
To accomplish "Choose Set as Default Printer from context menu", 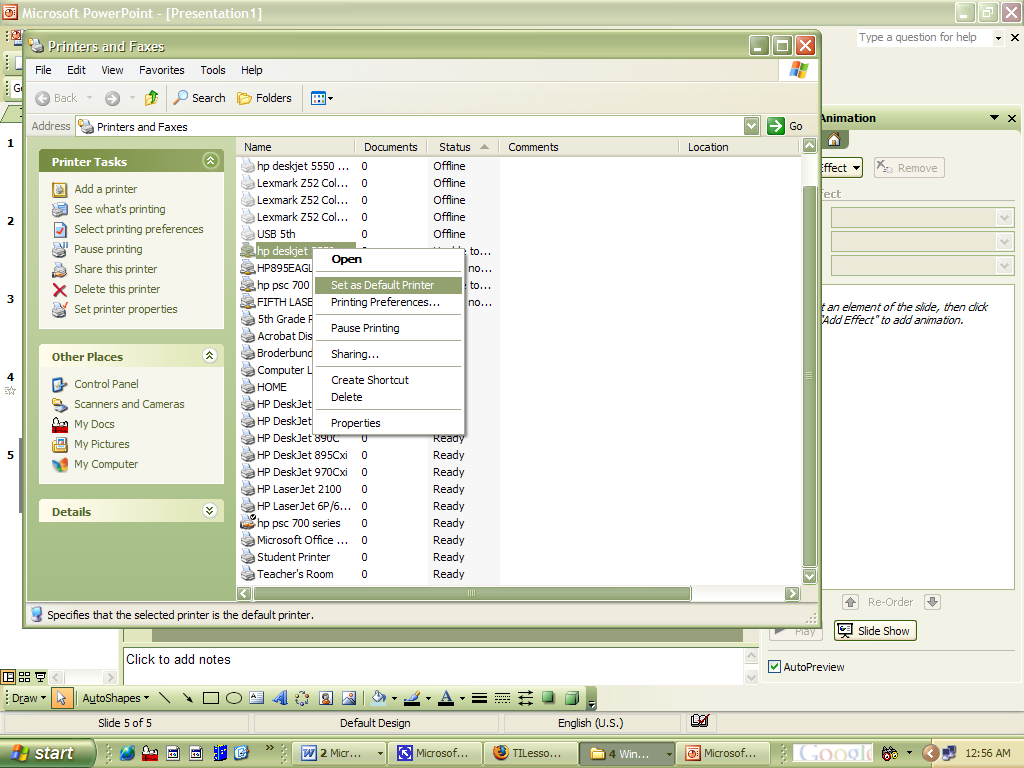I will tap(389, 285).
